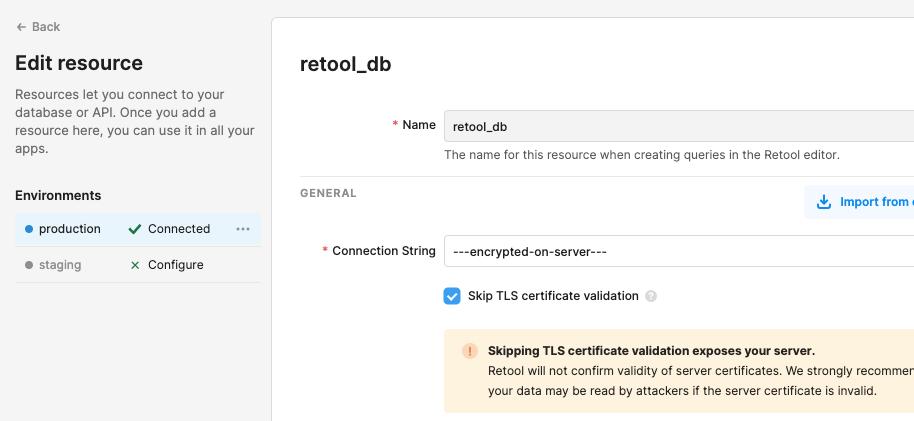Click the help icon beside Skip TLS validation
Screen dimensions: 914x421
(651, 296)
